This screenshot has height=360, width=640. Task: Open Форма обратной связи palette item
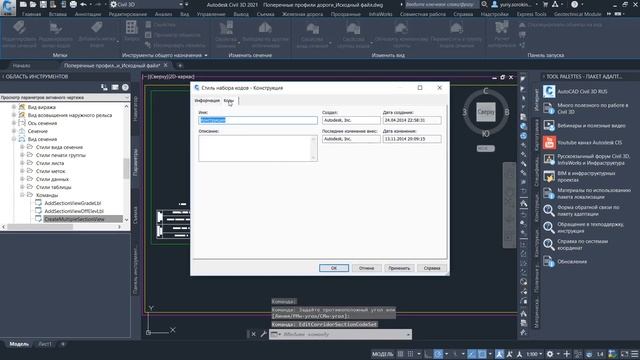click(x=584, y=211)
